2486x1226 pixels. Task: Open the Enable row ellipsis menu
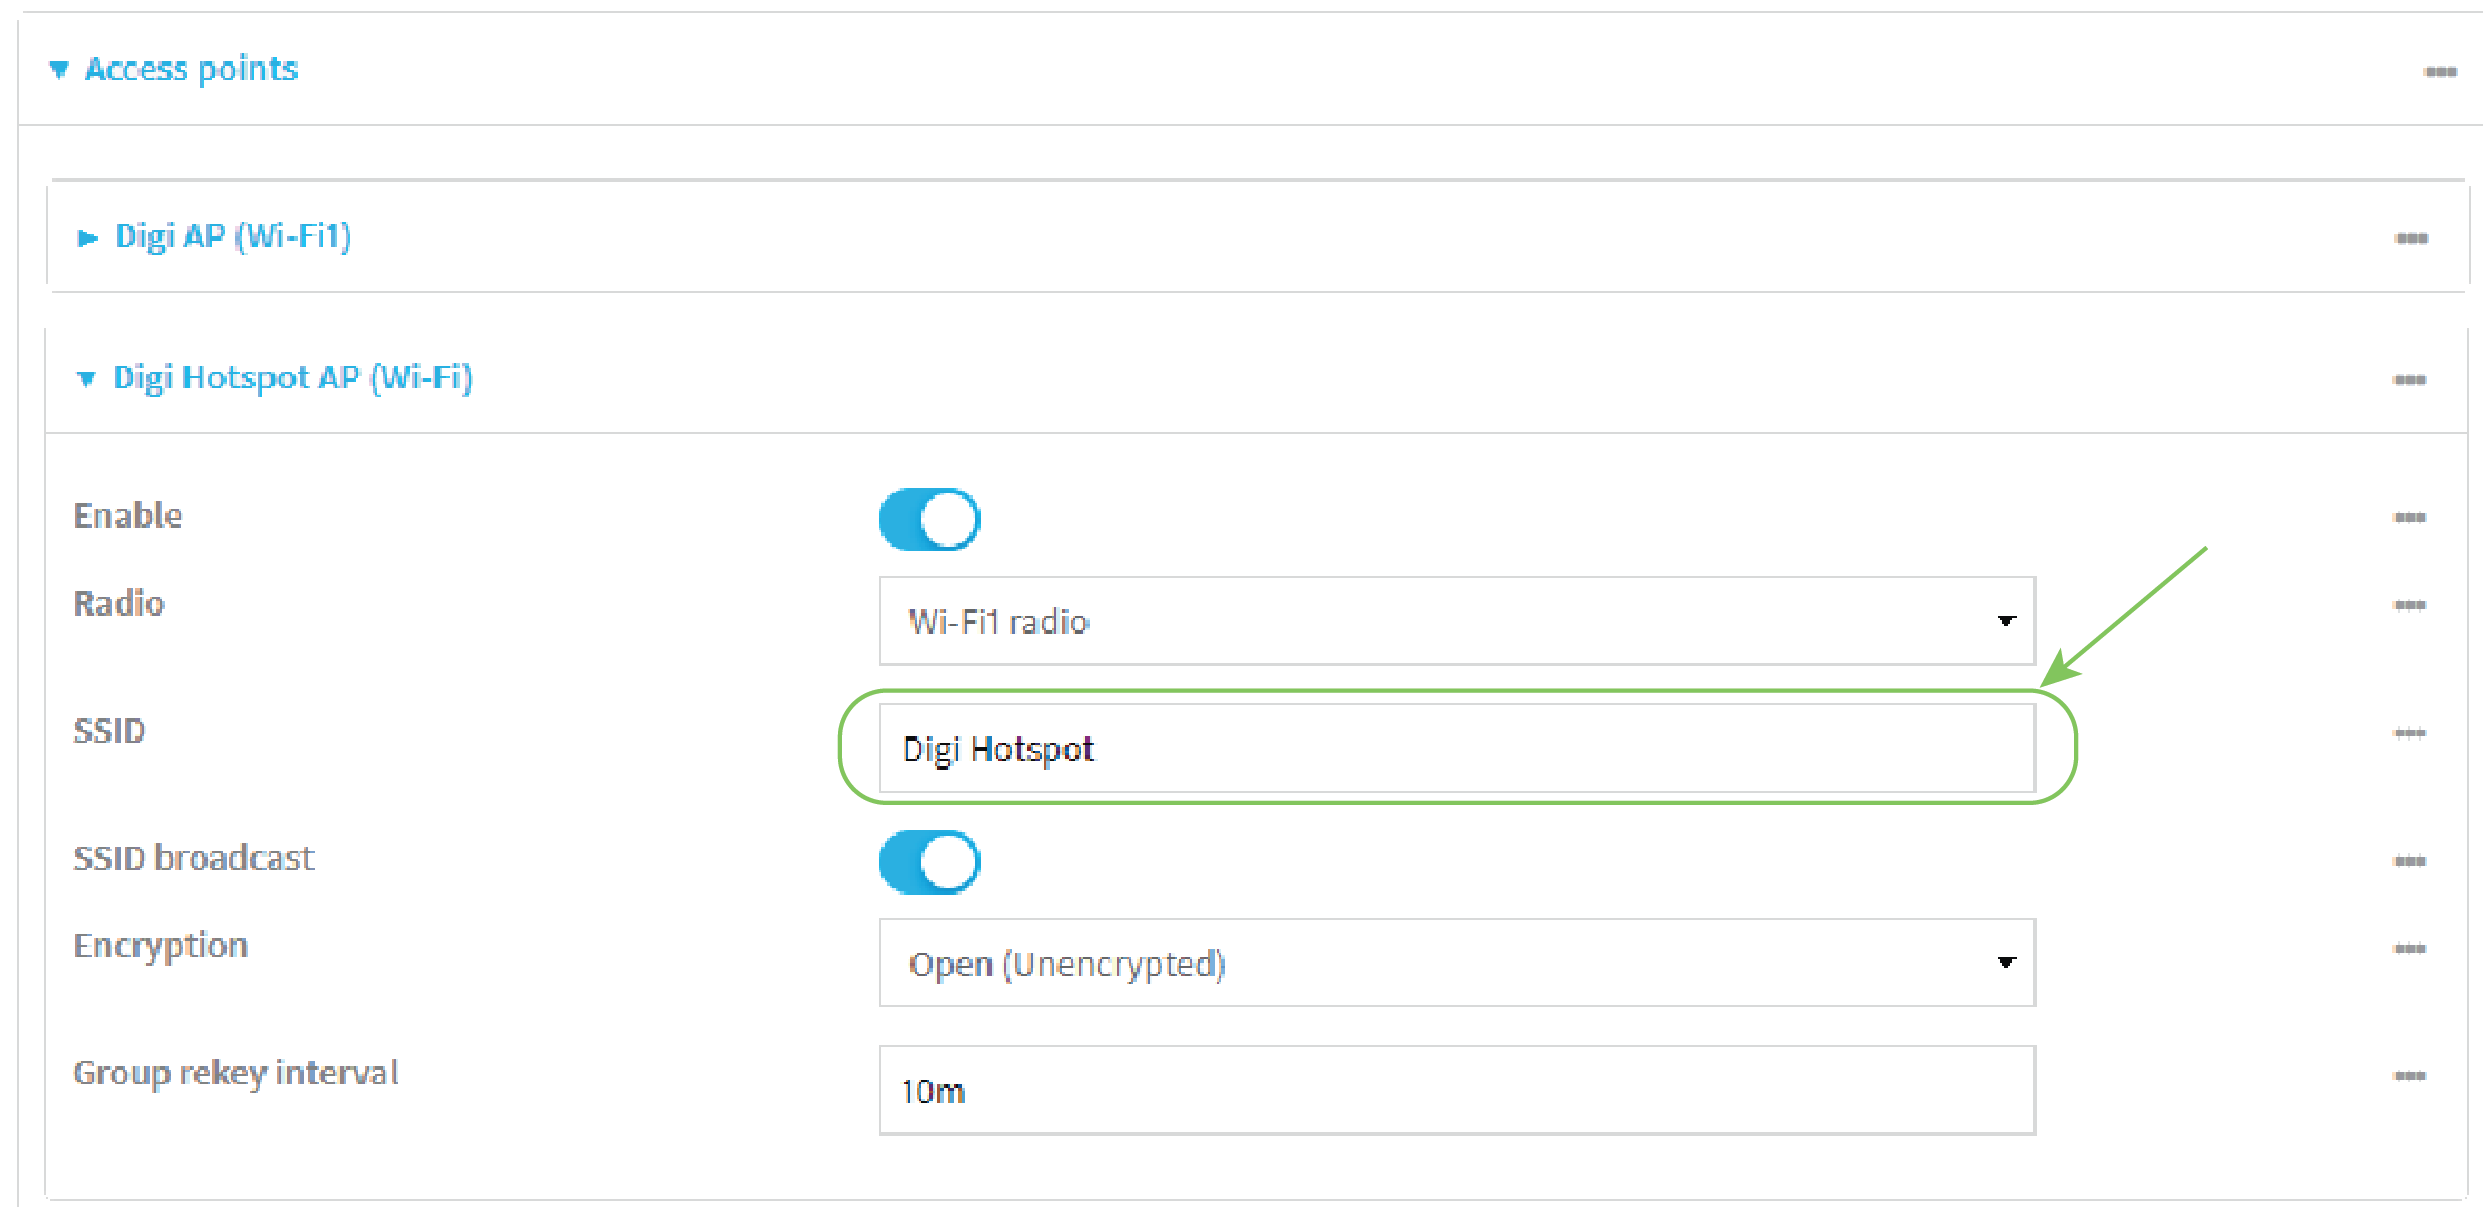pyautogui.click(x=2410, y=518)
